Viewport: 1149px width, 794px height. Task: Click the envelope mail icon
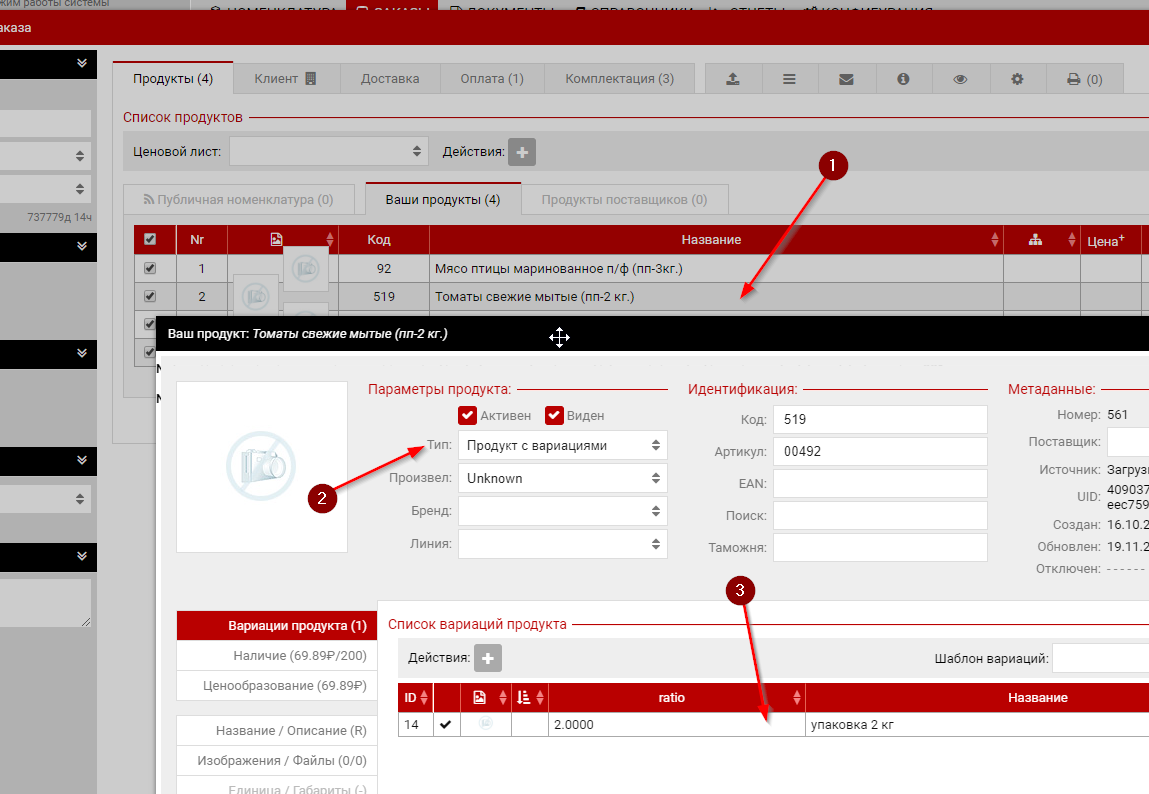pyautogui.click(x=846, y=79)
